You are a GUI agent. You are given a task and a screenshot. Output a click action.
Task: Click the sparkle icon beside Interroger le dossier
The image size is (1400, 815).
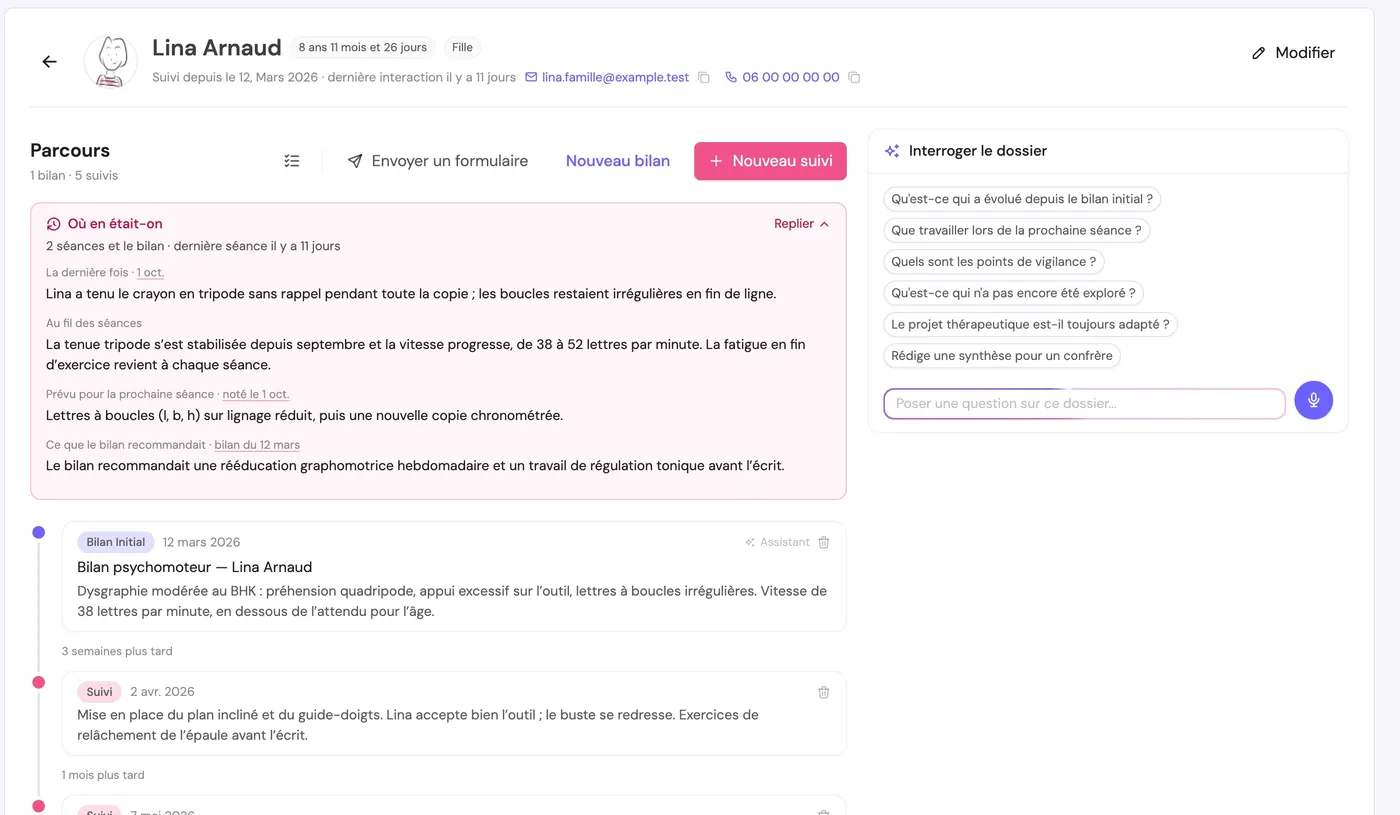click(892, 151)
